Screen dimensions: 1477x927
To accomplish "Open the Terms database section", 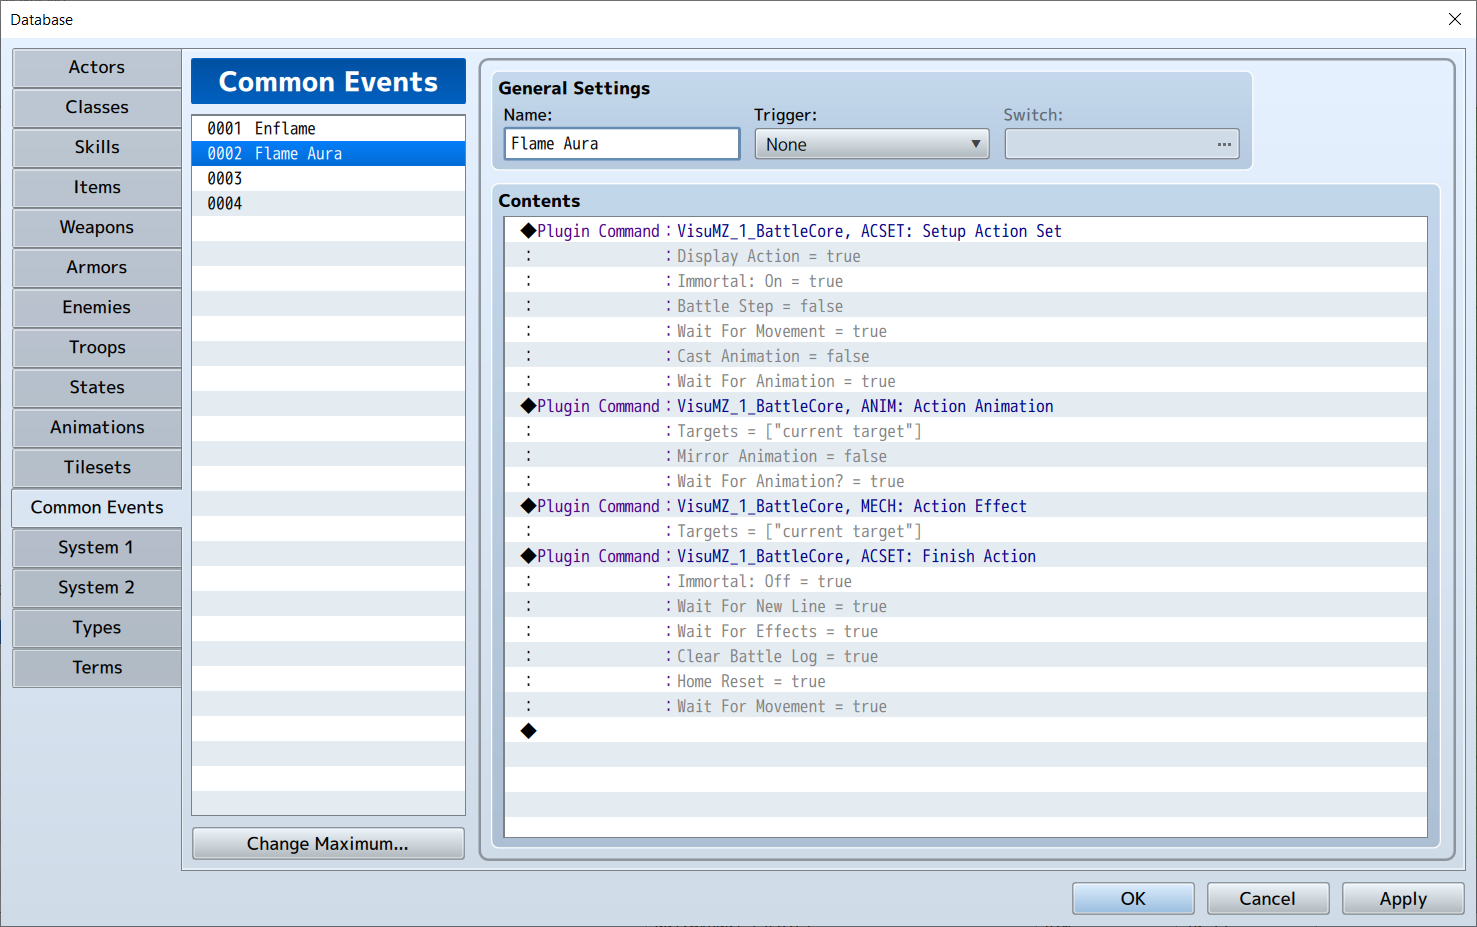I will coord(96,667).
